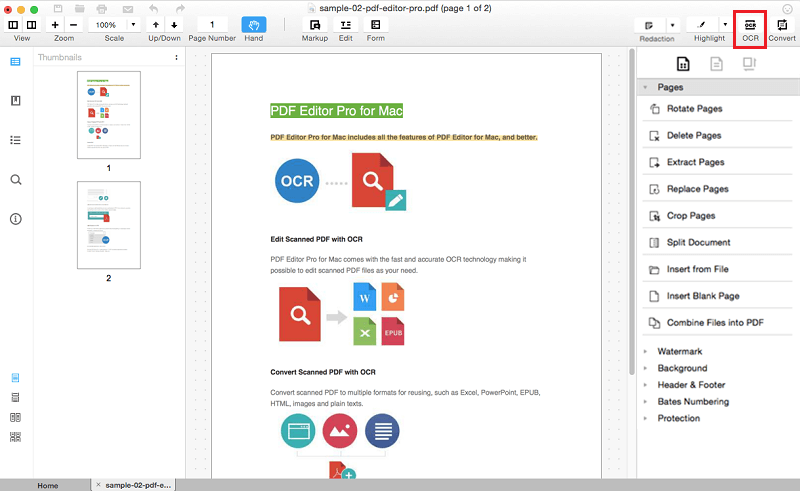Open the Redaction dropdown arrow

[672, 25]
